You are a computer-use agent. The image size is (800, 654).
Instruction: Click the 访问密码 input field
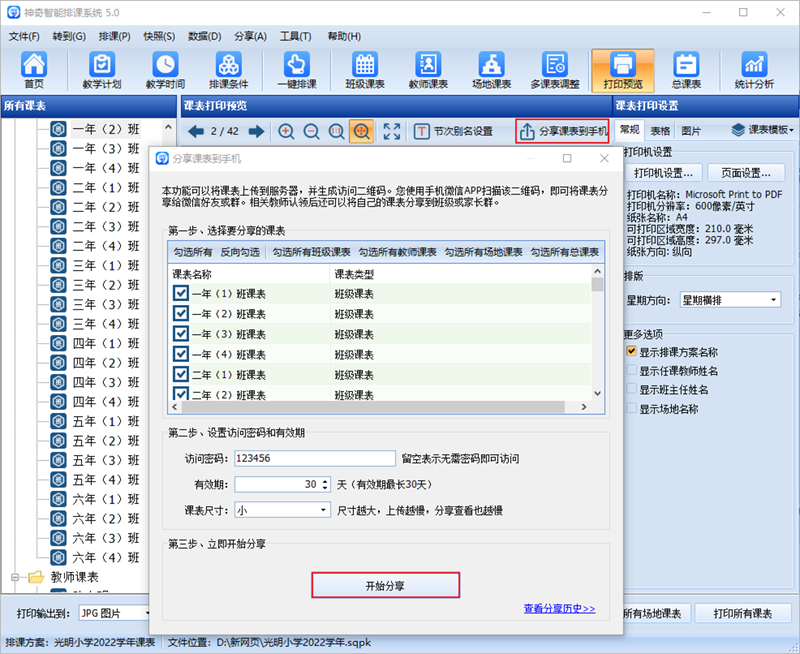(315, 458)
